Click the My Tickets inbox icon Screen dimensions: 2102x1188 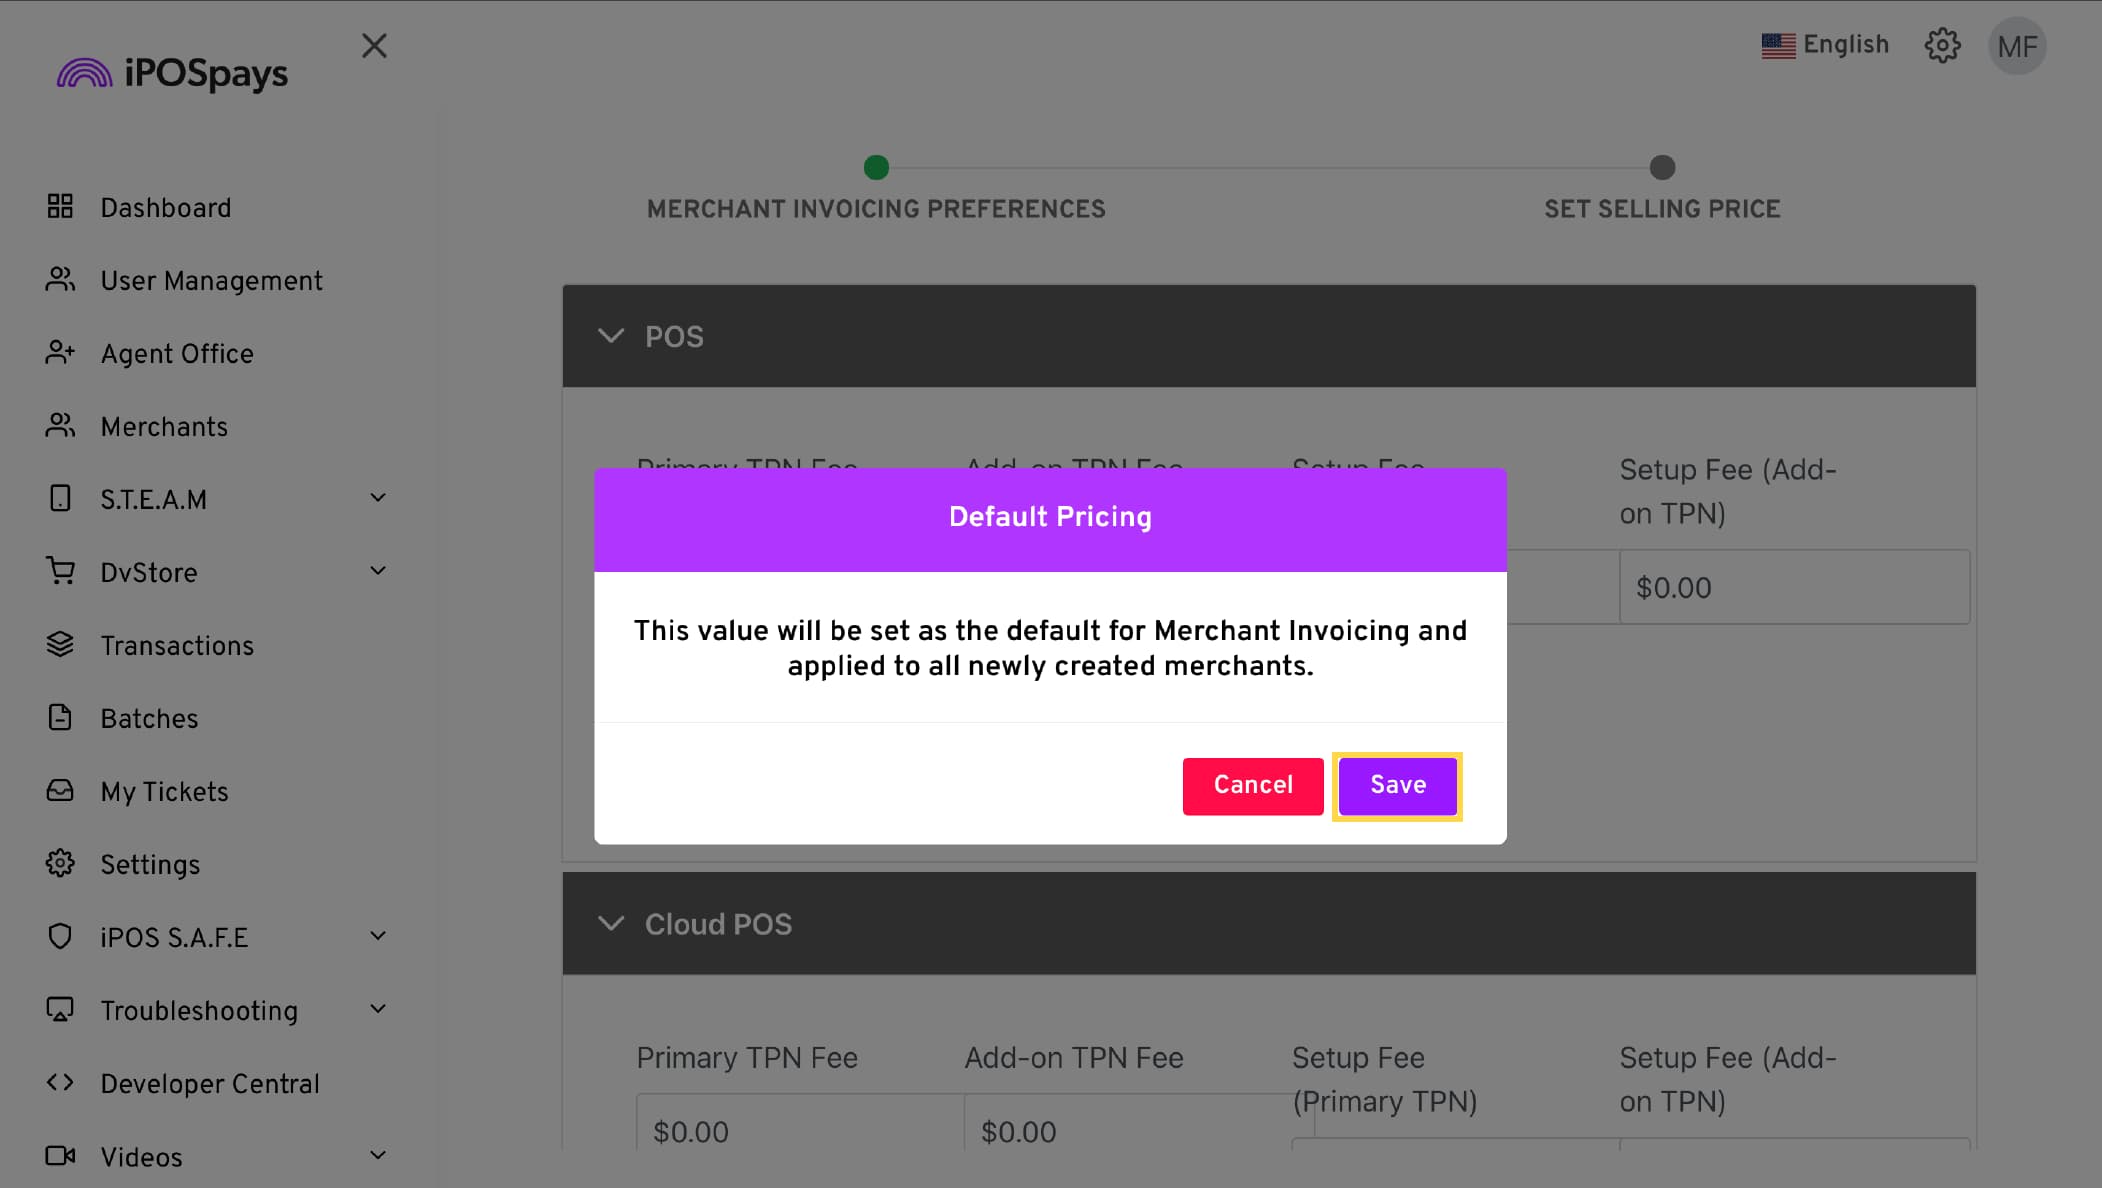[60, 791]
